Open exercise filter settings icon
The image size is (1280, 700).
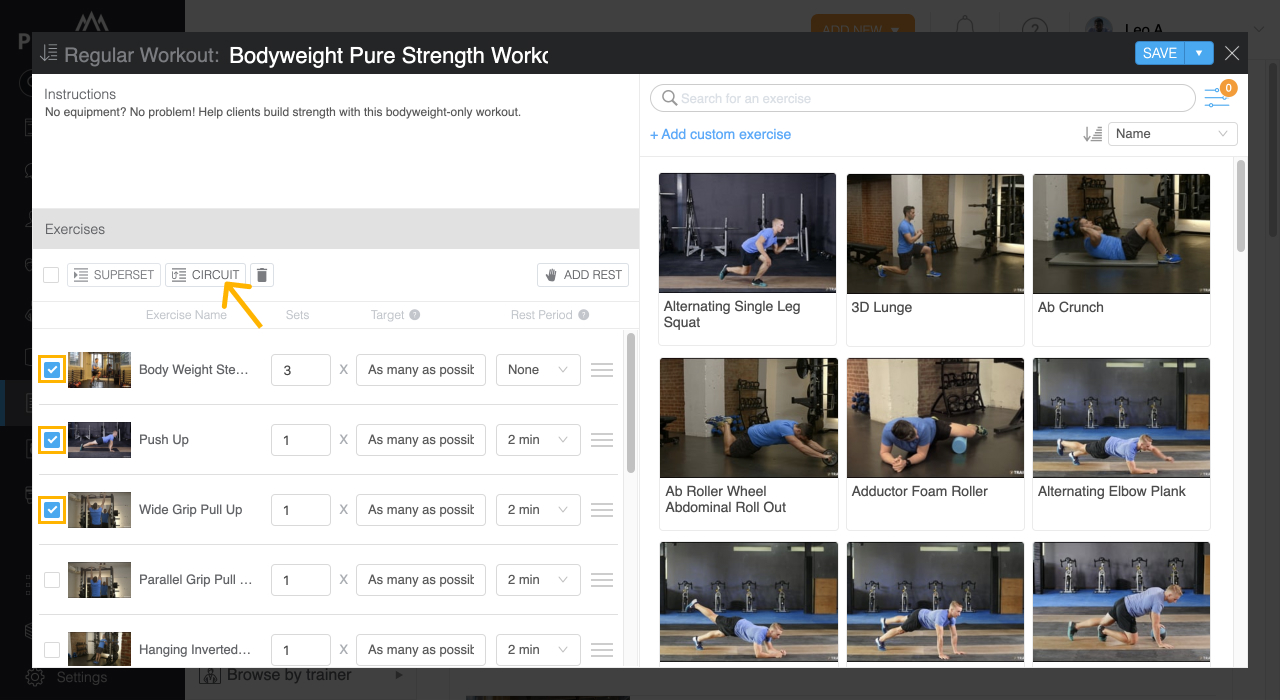tap(1217, 98)
